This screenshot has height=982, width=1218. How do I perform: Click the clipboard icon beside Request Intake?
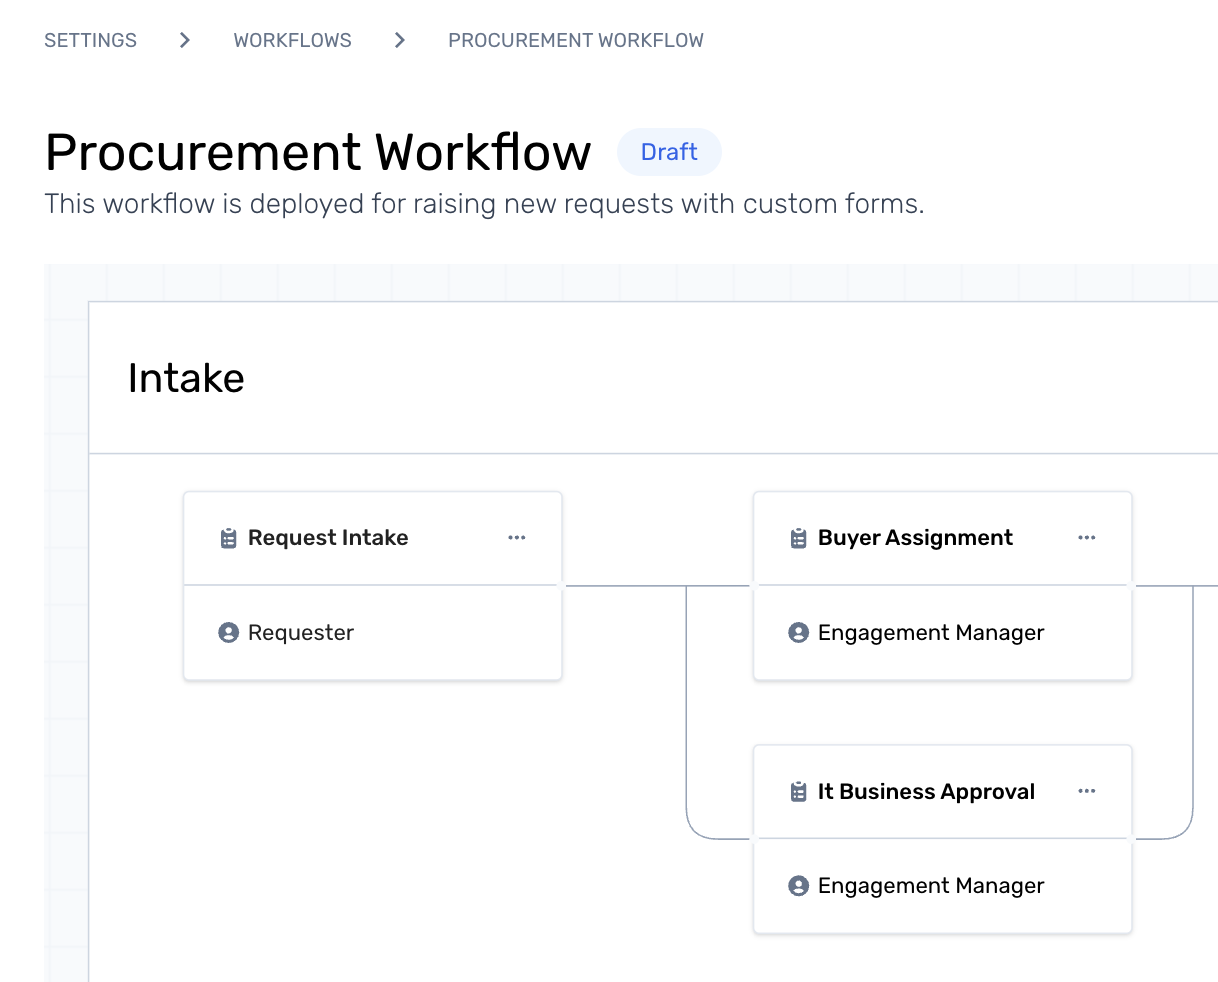(x=228, y=538)
